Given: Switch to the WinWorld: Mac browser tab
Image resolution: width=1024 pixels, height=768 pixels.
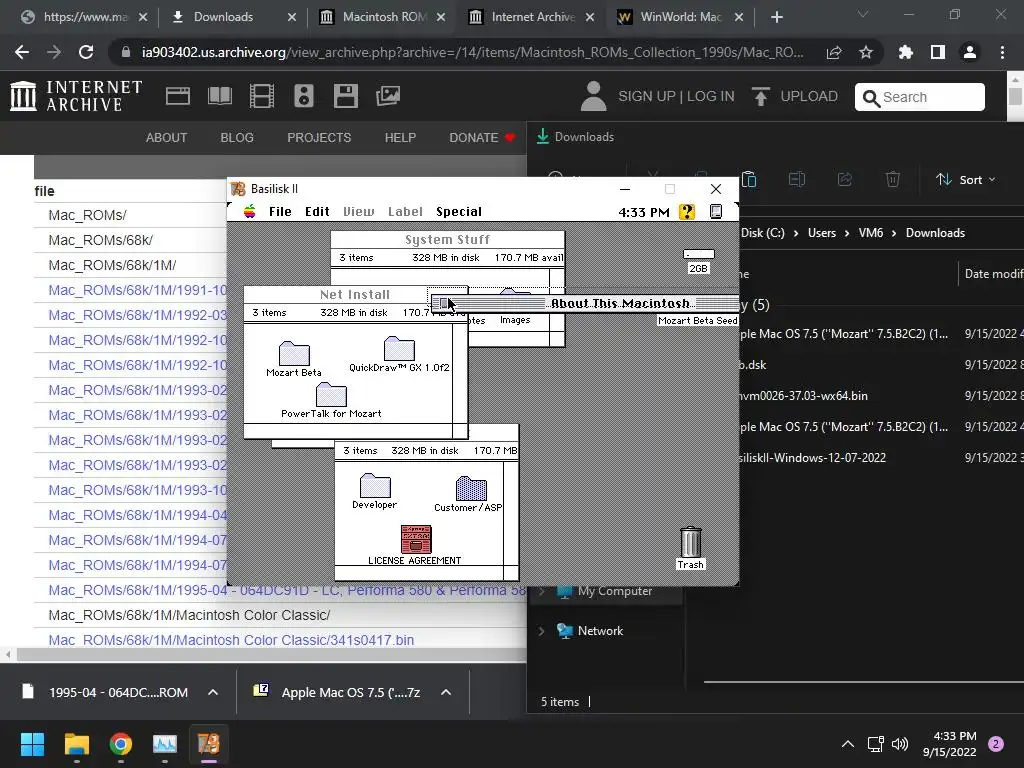Looking at the screenshot, I should 680,17.
